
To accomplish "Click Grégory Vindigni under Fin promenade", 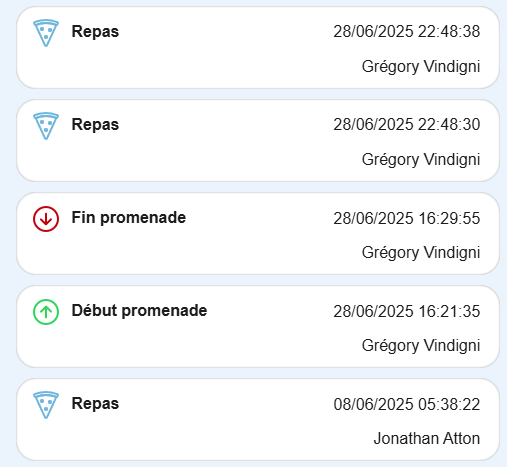I will point(421,253).
